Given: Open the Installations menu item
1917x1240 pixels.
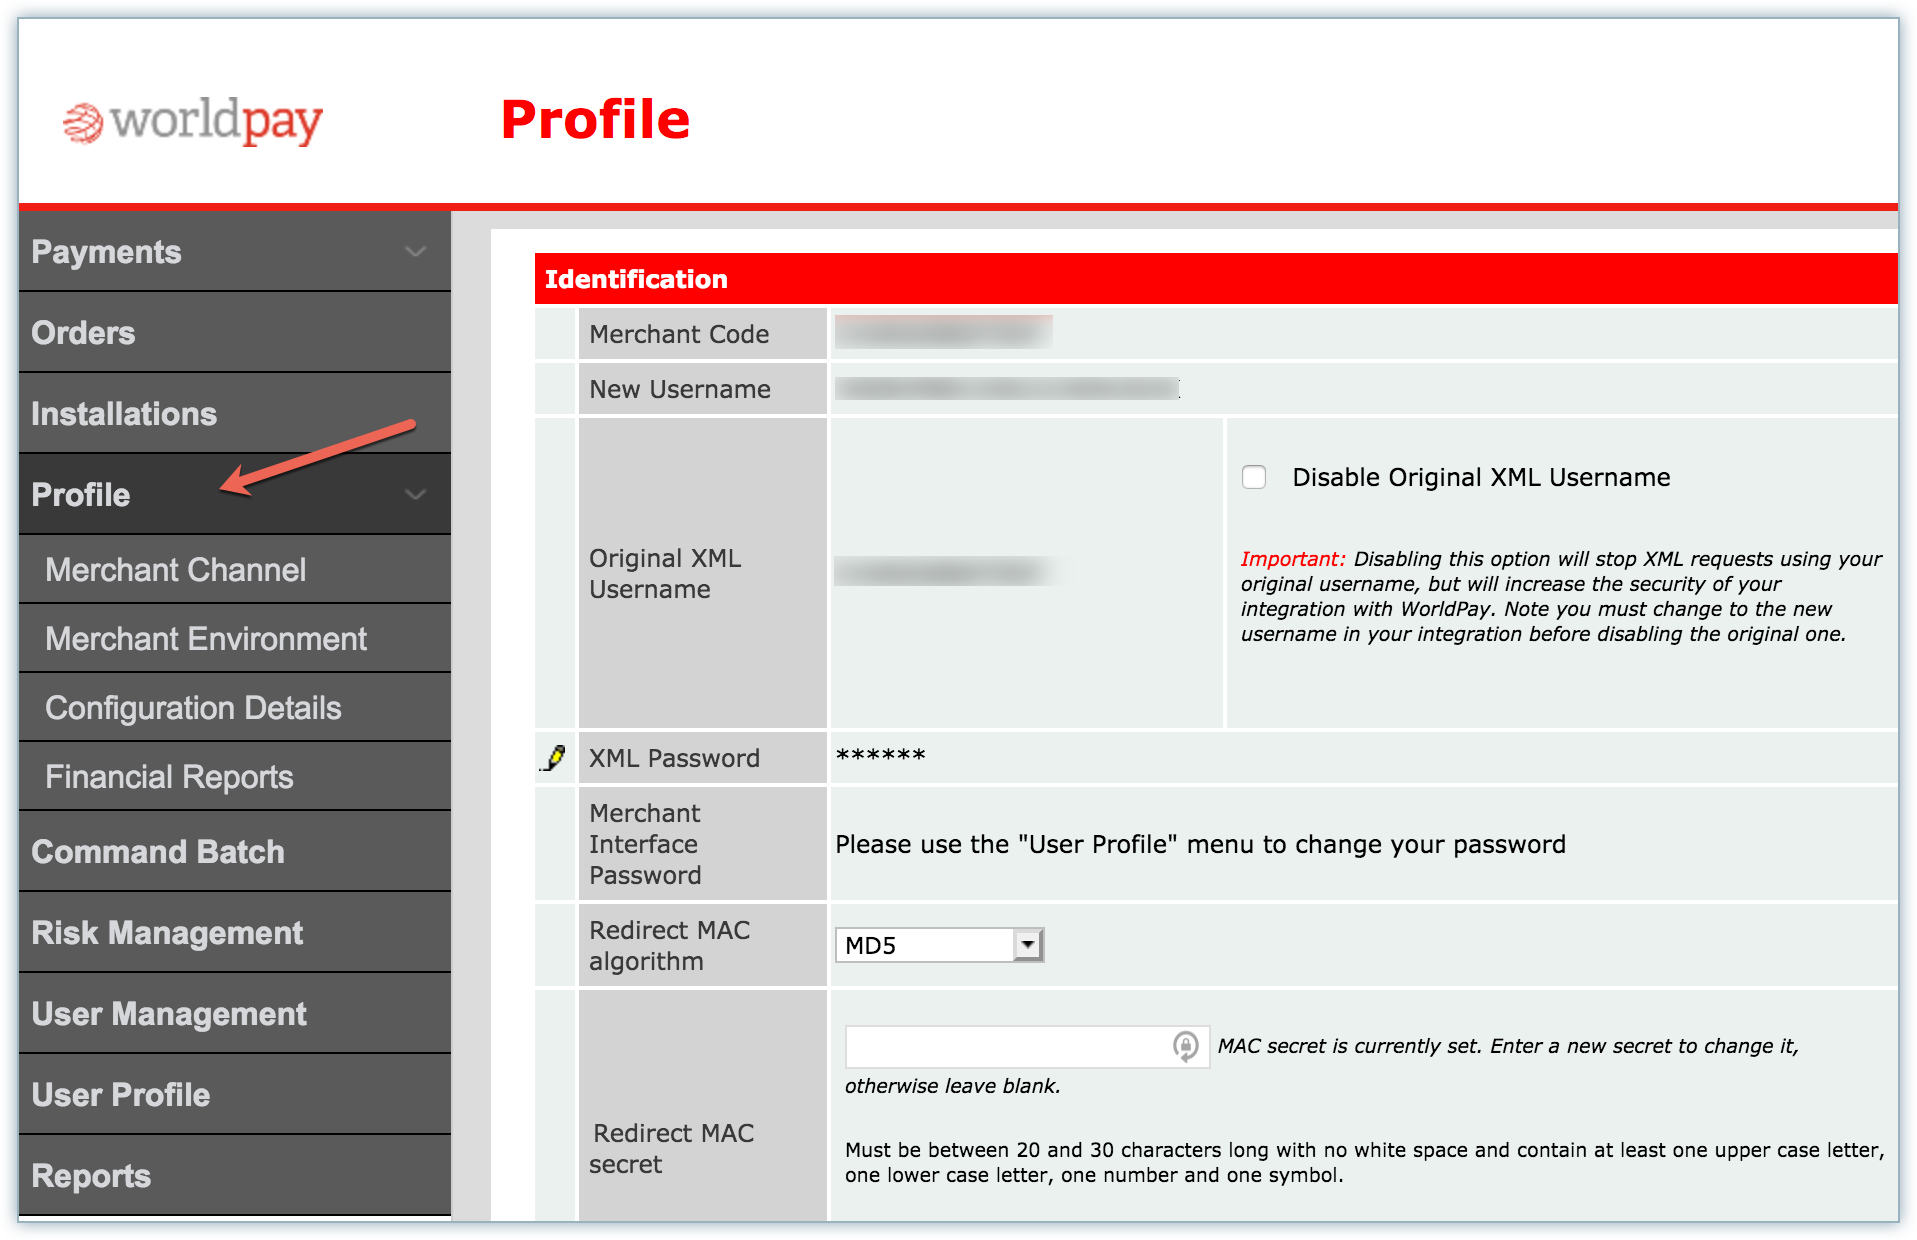Looking at the screenshot, I should (124, 414).
